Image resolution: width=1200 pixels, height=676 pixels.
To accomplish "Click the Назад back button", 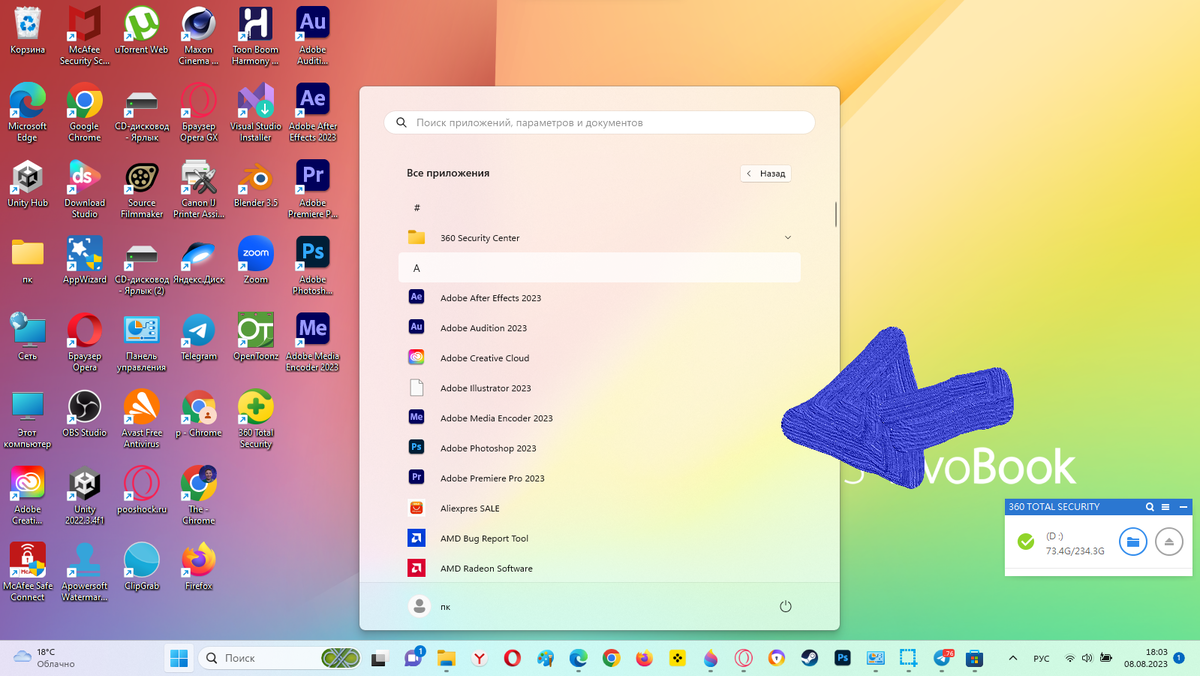I will pos(766,173).
